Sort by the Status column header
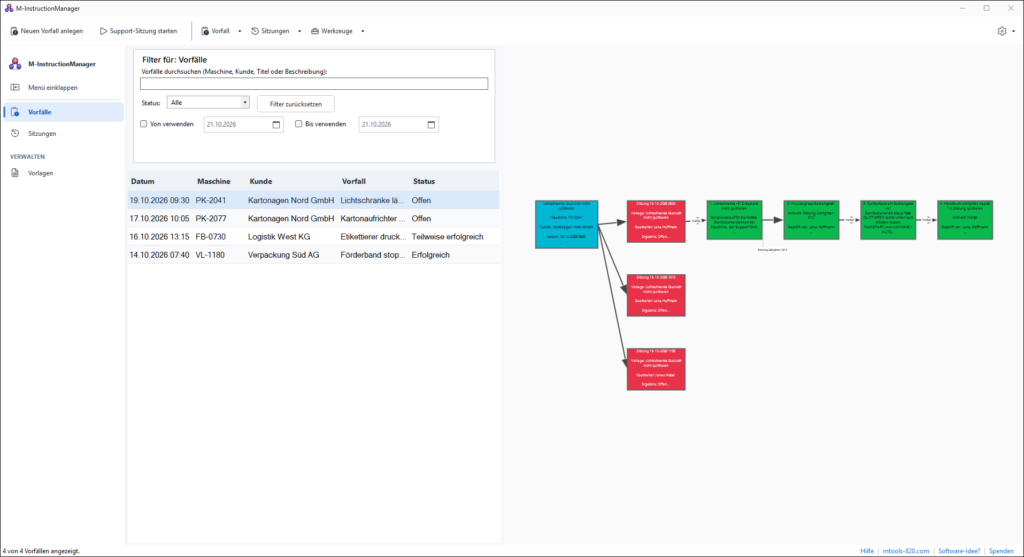This screenshot has width=1024, height=557. (454, 181)
